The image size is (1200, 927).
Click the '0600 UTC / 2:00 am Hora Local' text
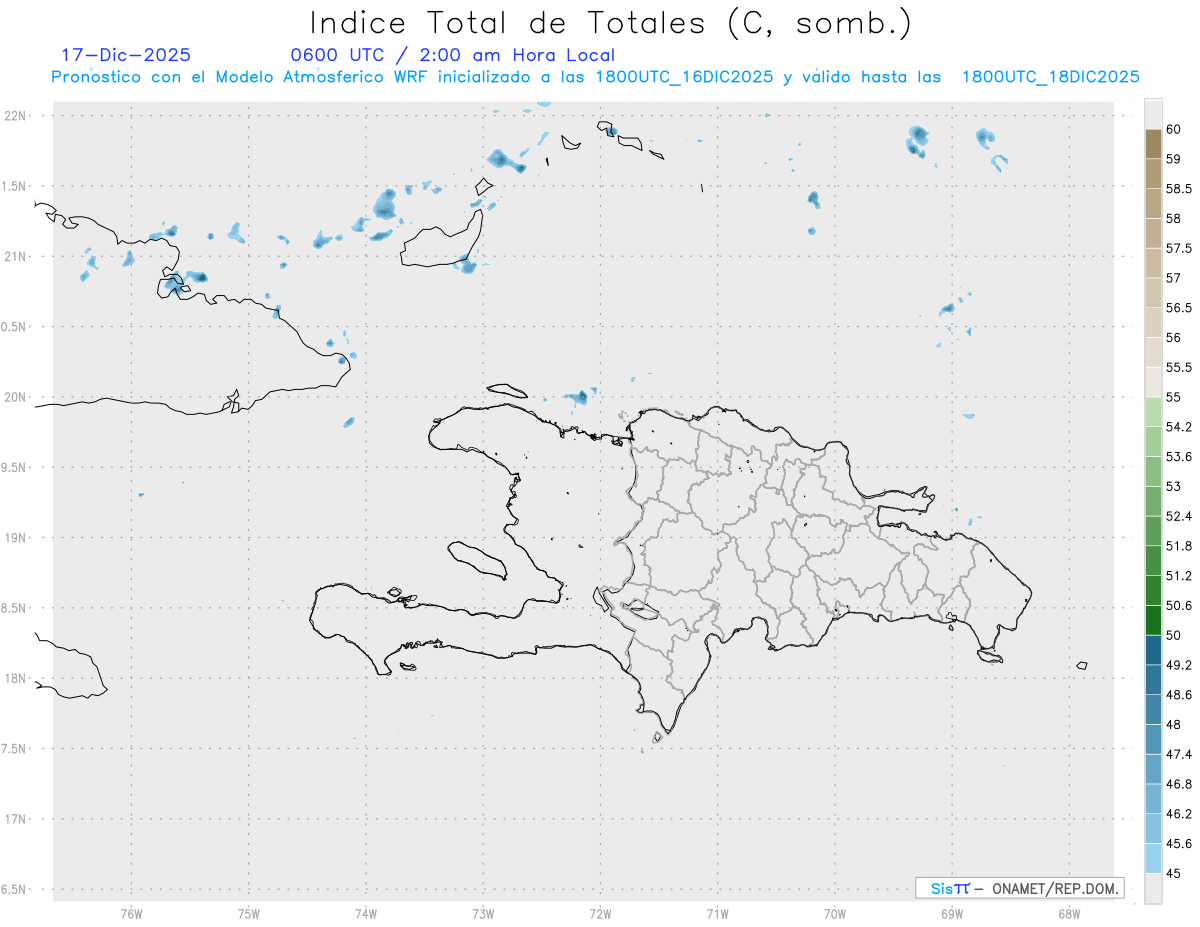(452, 55)
